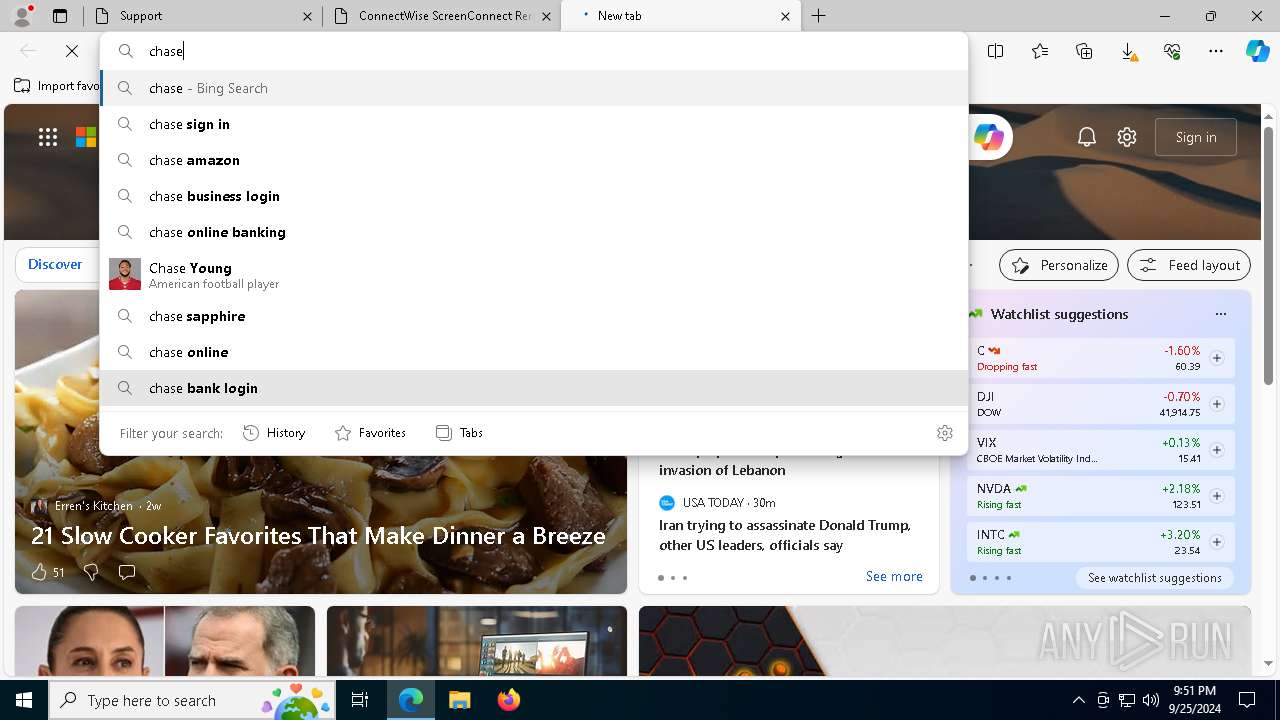Open the Discover feed tab
The width and height of the screenshot is (1280, 720).
(55, 264)
